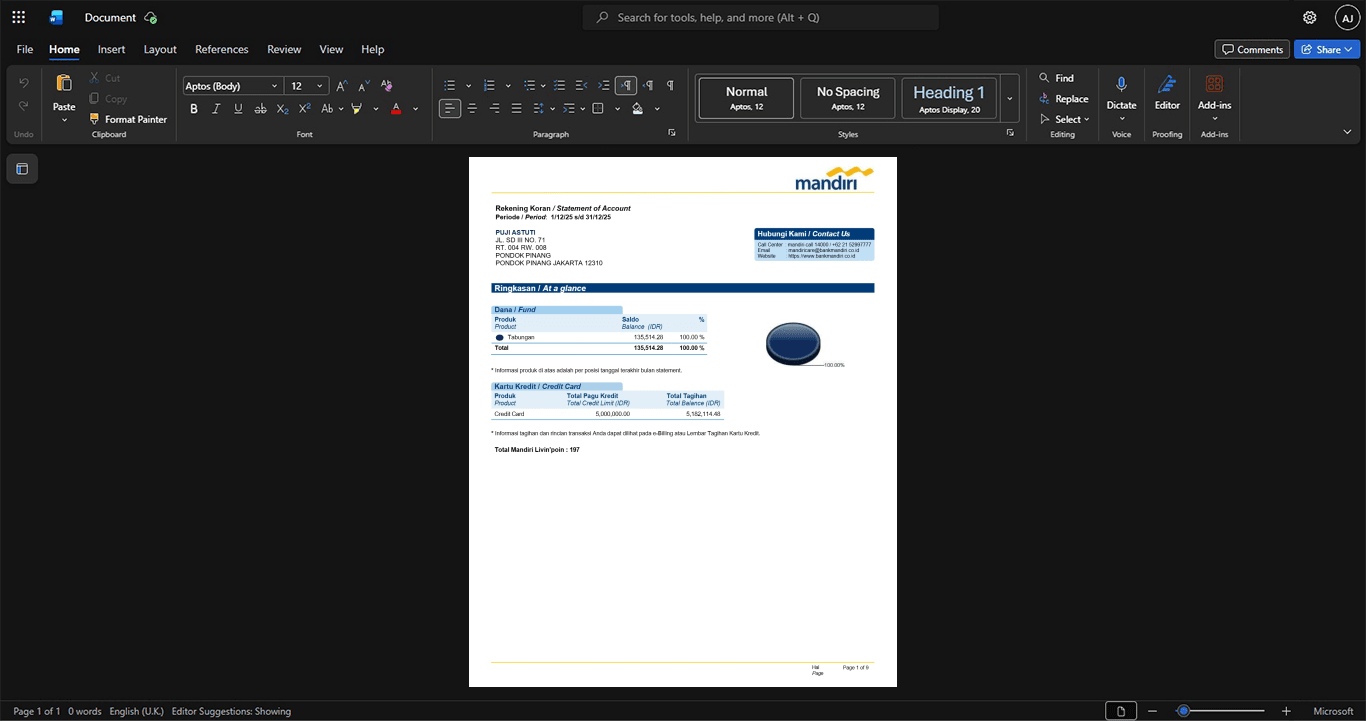Open the app launcher grid
The height and width of the screenshot is (721, 1366).
18,17
